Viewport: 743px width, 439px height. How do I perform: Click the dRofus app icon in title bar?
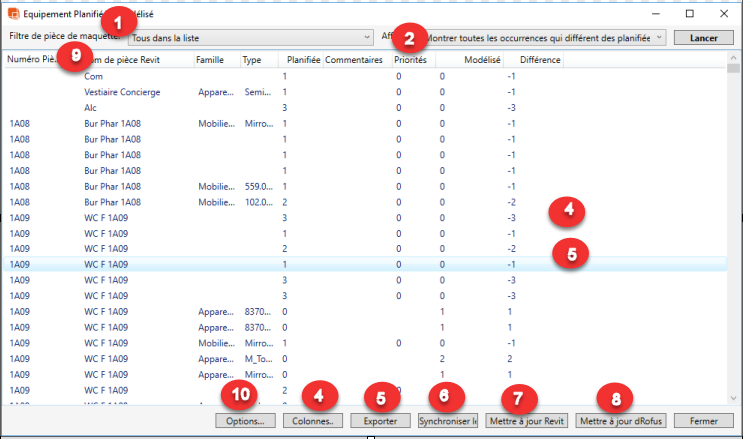[x=13, y=14]
